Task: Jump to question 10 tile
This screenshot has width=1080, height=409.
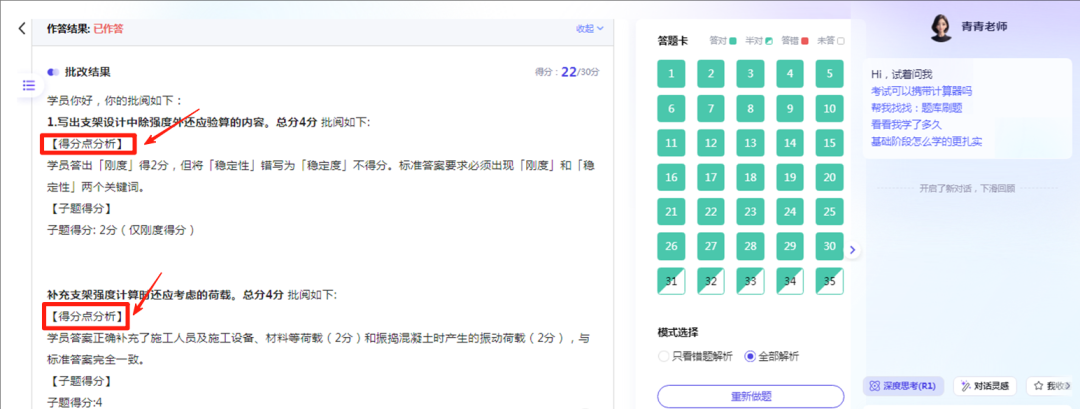Action: tap(829, 108)
